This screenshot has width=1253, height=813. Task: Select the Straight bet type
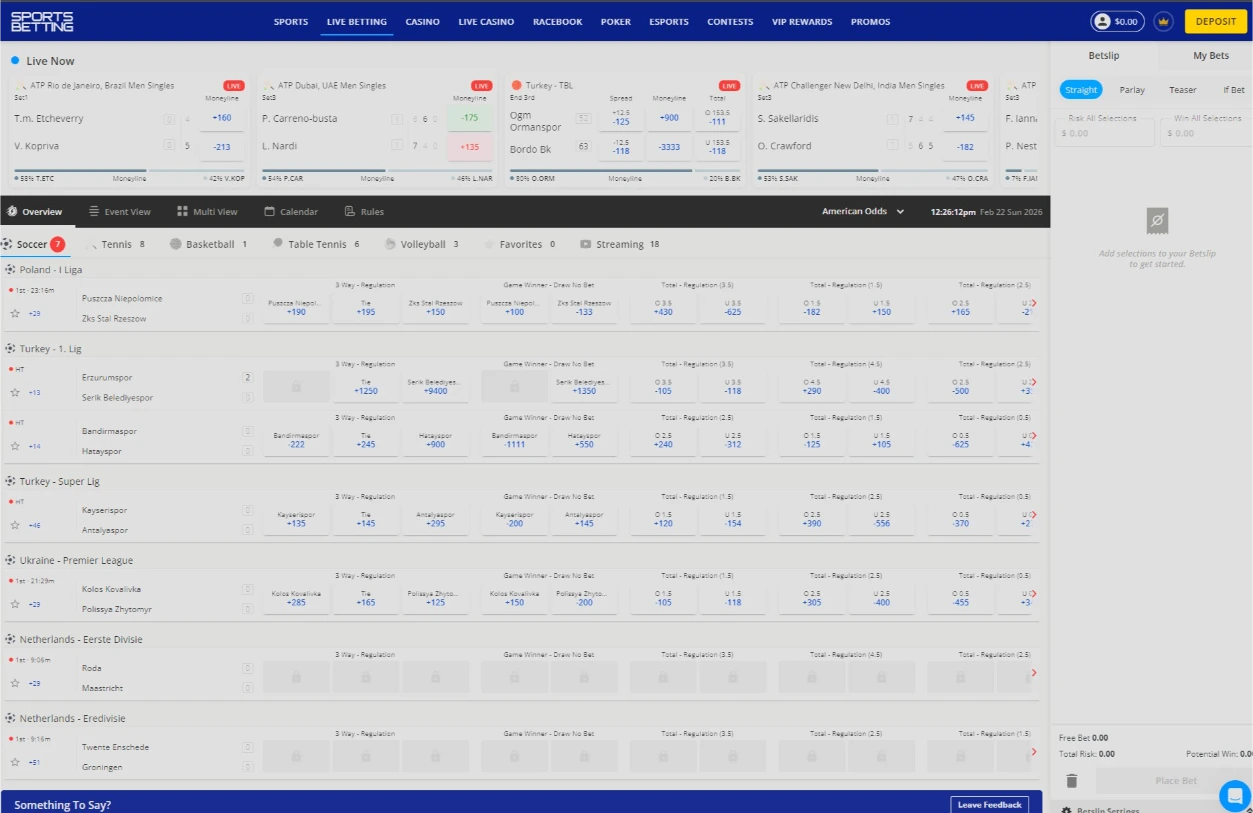coord(1081,90)
